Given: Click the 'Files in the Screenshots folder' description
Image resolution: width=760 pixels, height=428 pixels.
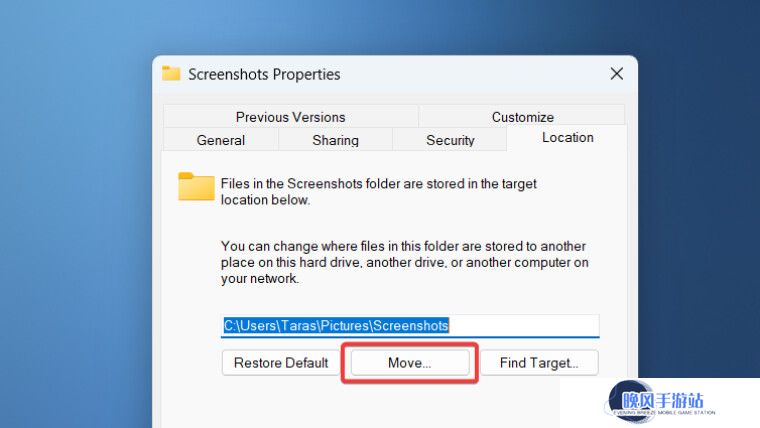Looking at the screenshot, I should 379,191.
